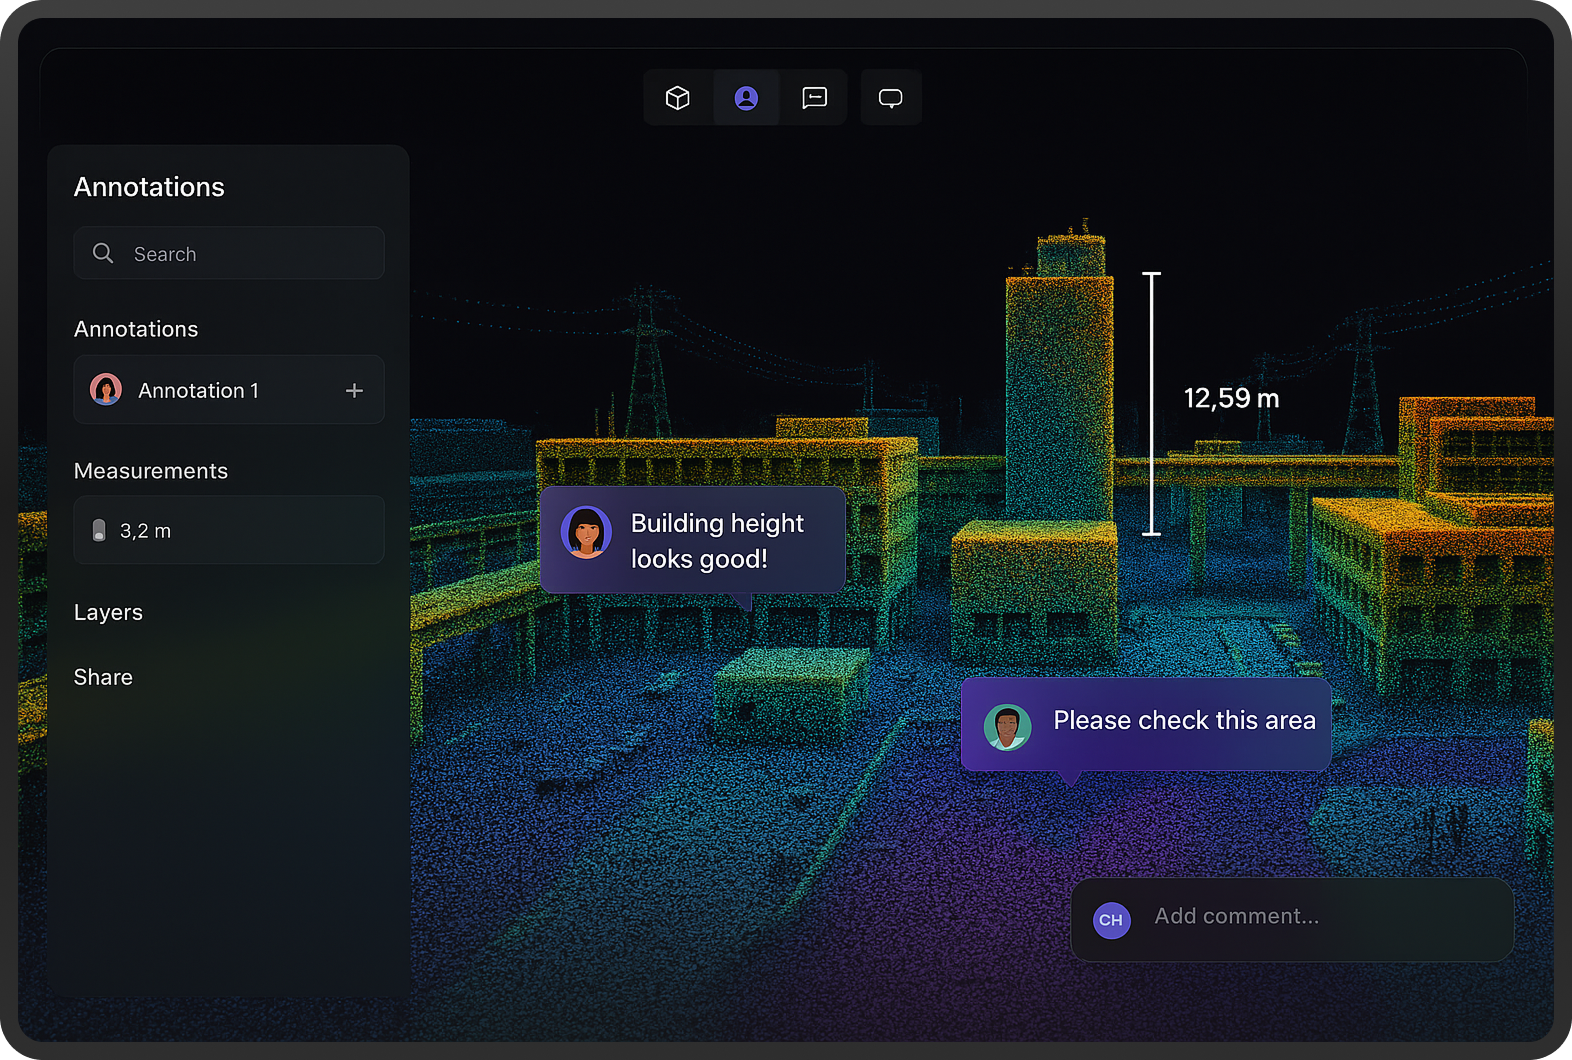Select the 3,2 m measurement entry
Screen dimensions: 1572x1060
pyautogui.click(x=229, y=530)
